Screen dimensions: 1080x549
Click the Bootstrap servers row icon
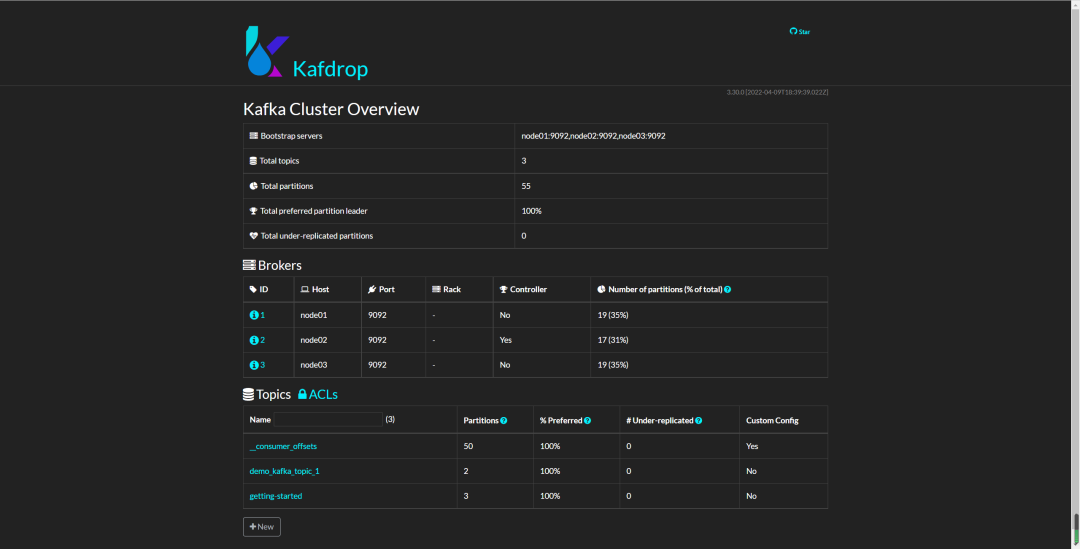(253, 136)
